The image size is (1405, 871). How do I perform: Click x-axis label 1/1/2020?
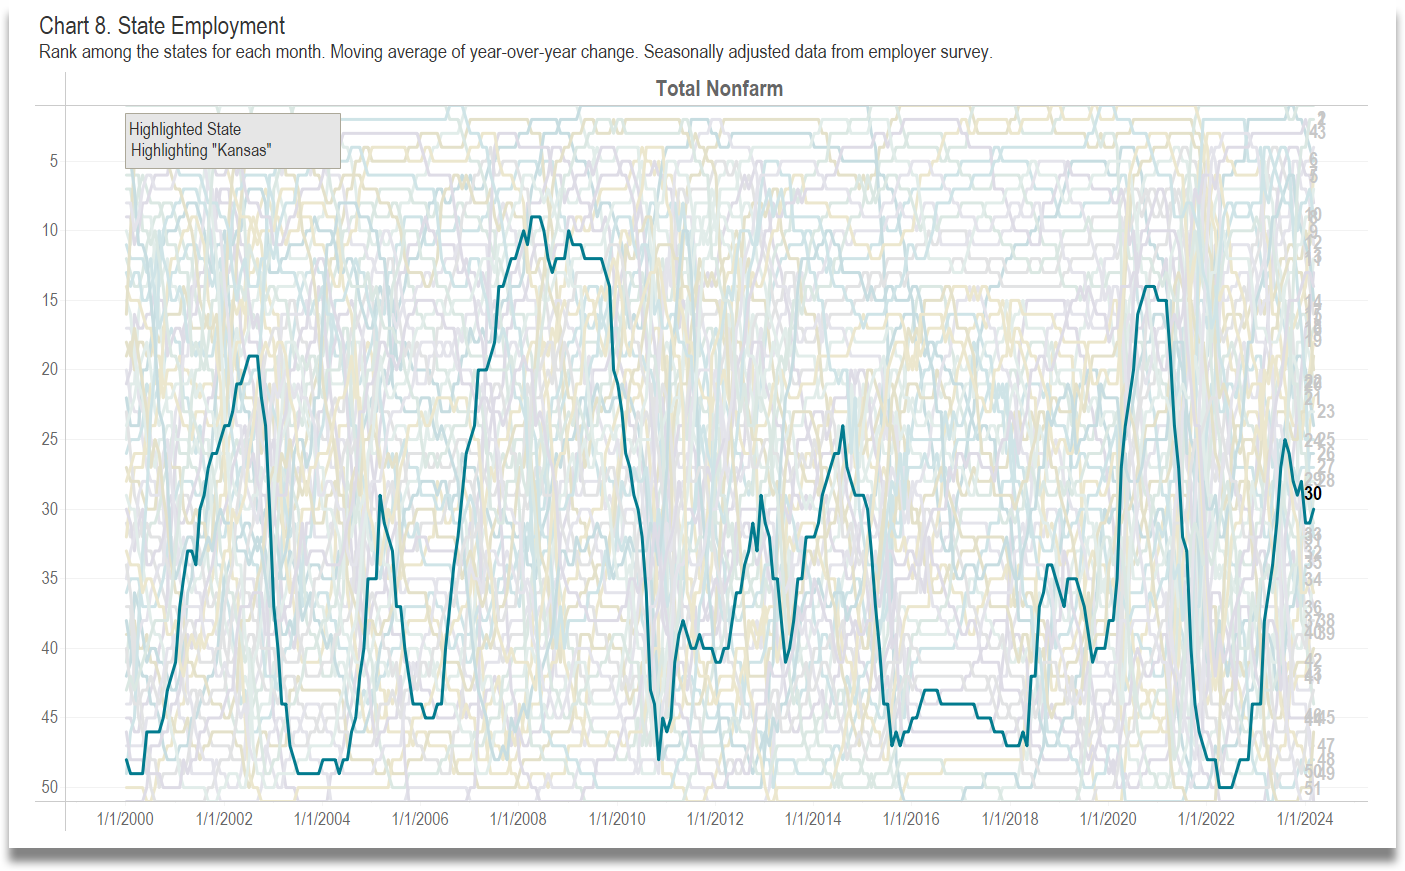1108,819
